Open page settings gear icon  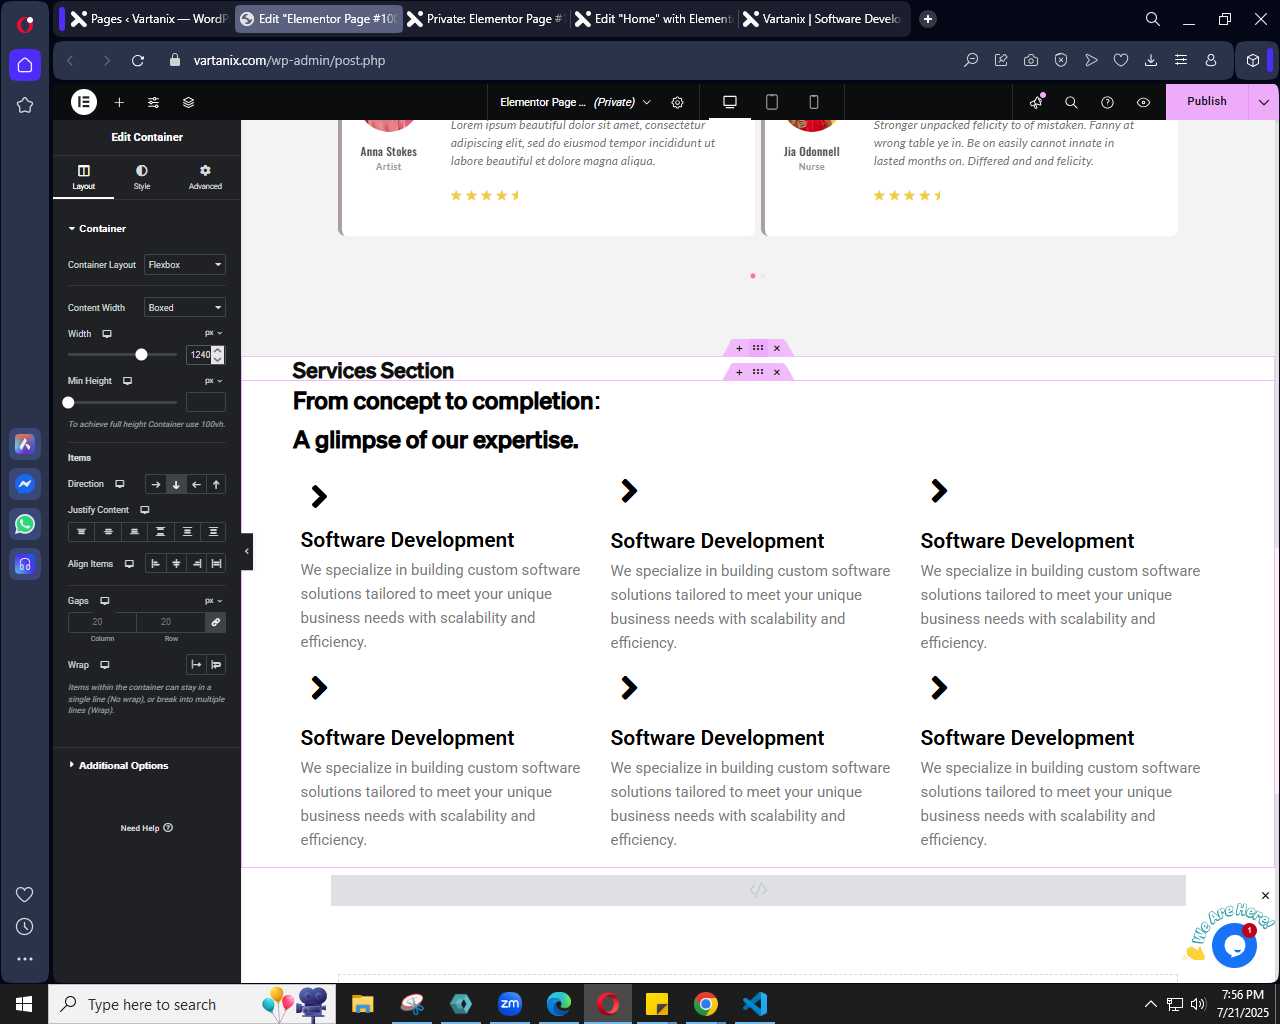pyautogui.click(x=677, y=102)
